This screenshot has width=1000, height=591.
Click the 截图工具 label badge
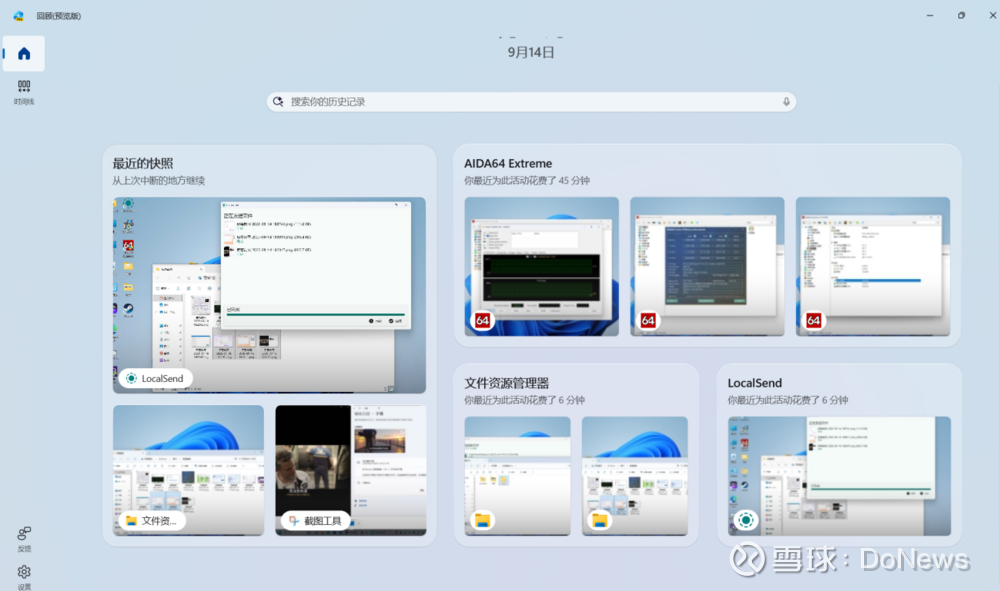pos(313,521)
